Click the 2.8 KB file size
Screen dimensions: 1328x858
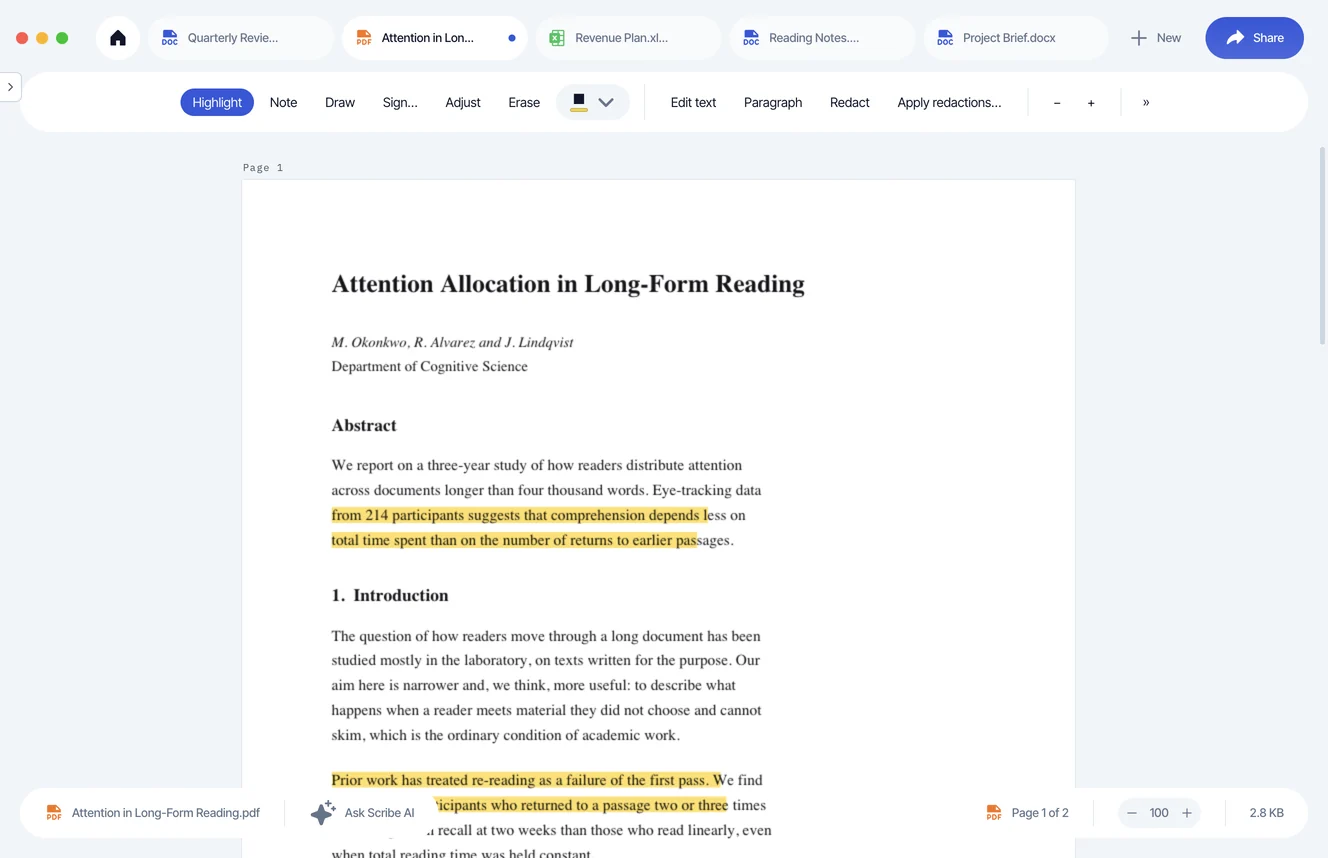1266,813
